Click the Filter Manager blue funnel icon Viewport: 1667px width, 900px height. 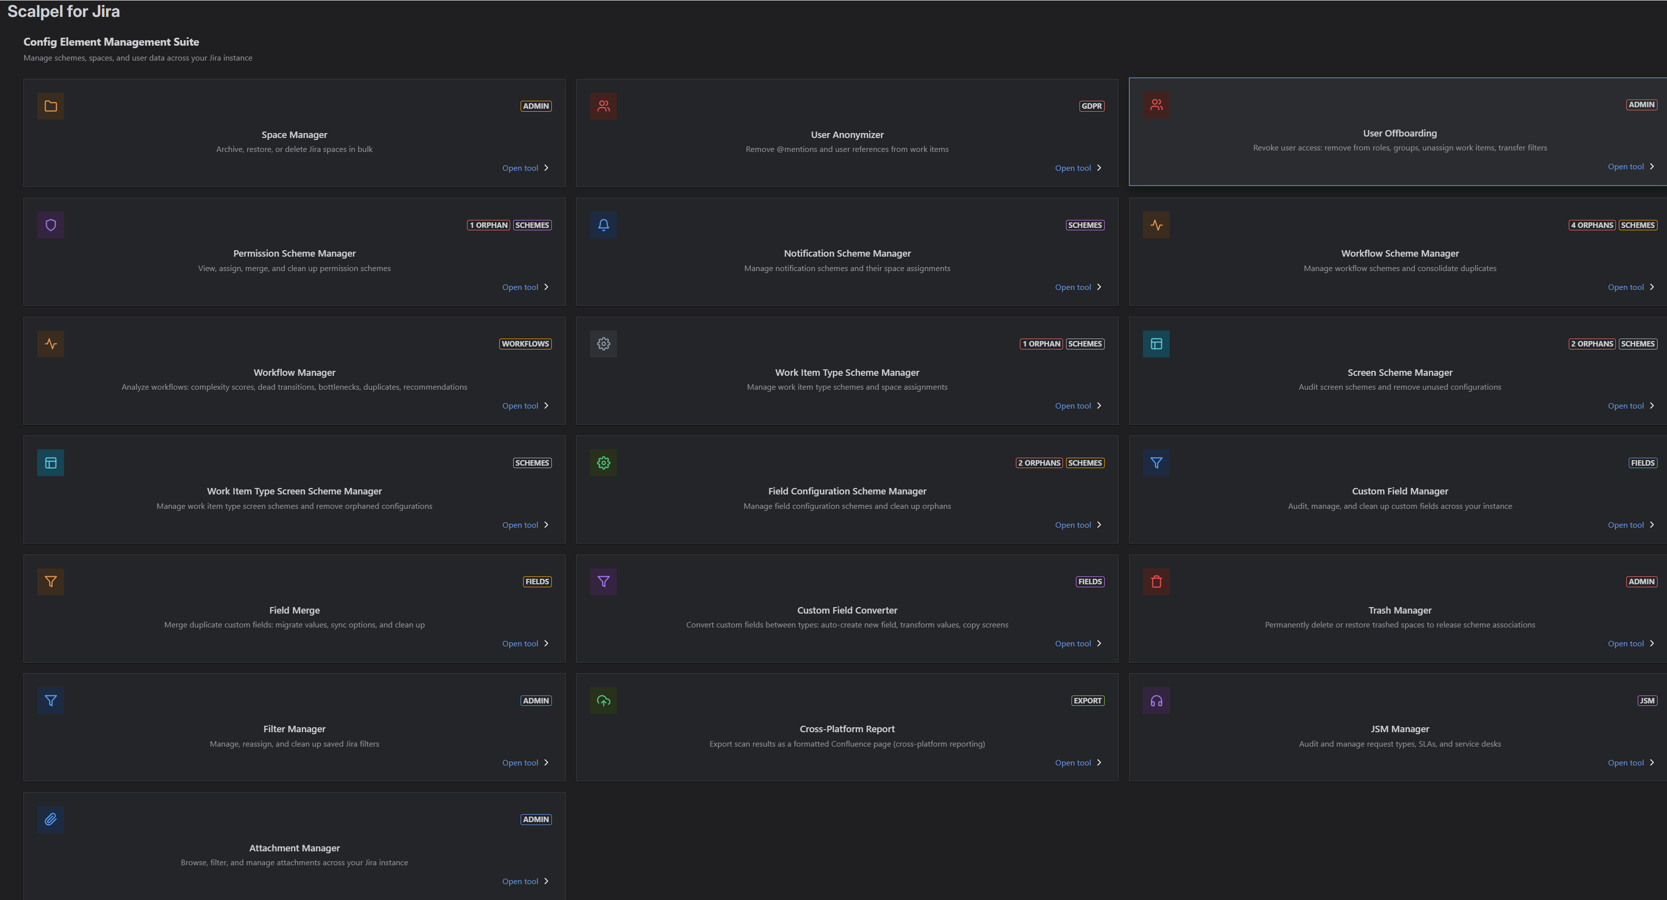(x=51, y=701)
